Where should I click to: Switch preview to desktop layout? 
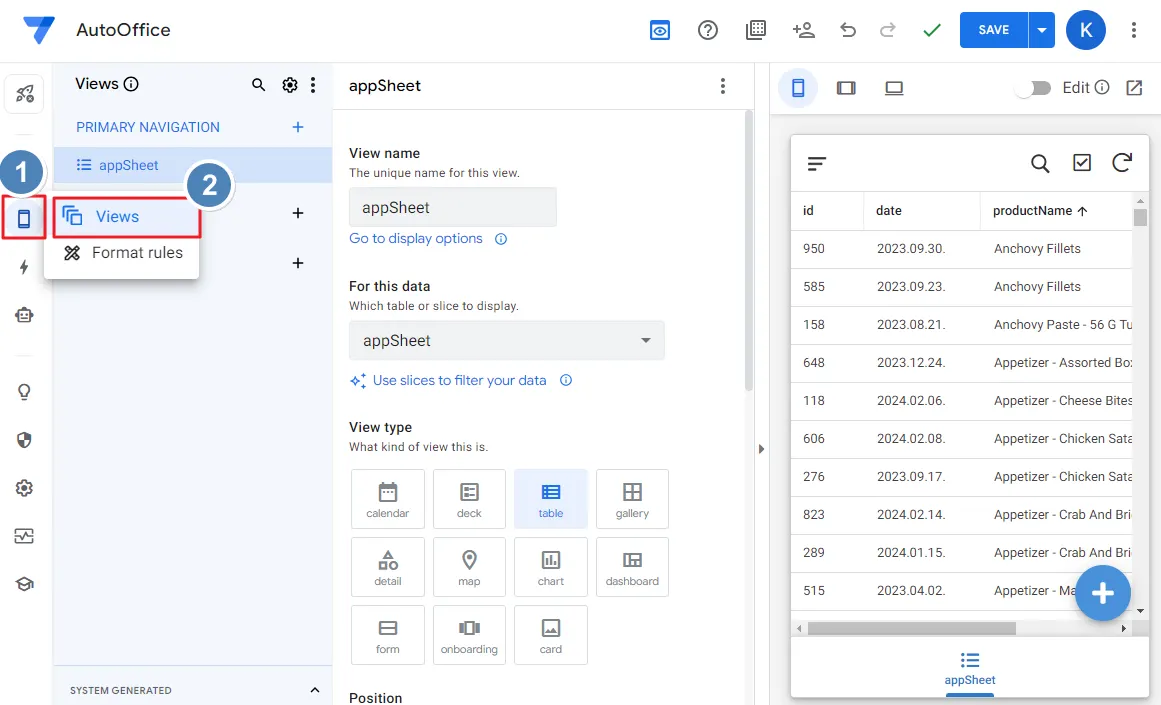pos(894,88)
